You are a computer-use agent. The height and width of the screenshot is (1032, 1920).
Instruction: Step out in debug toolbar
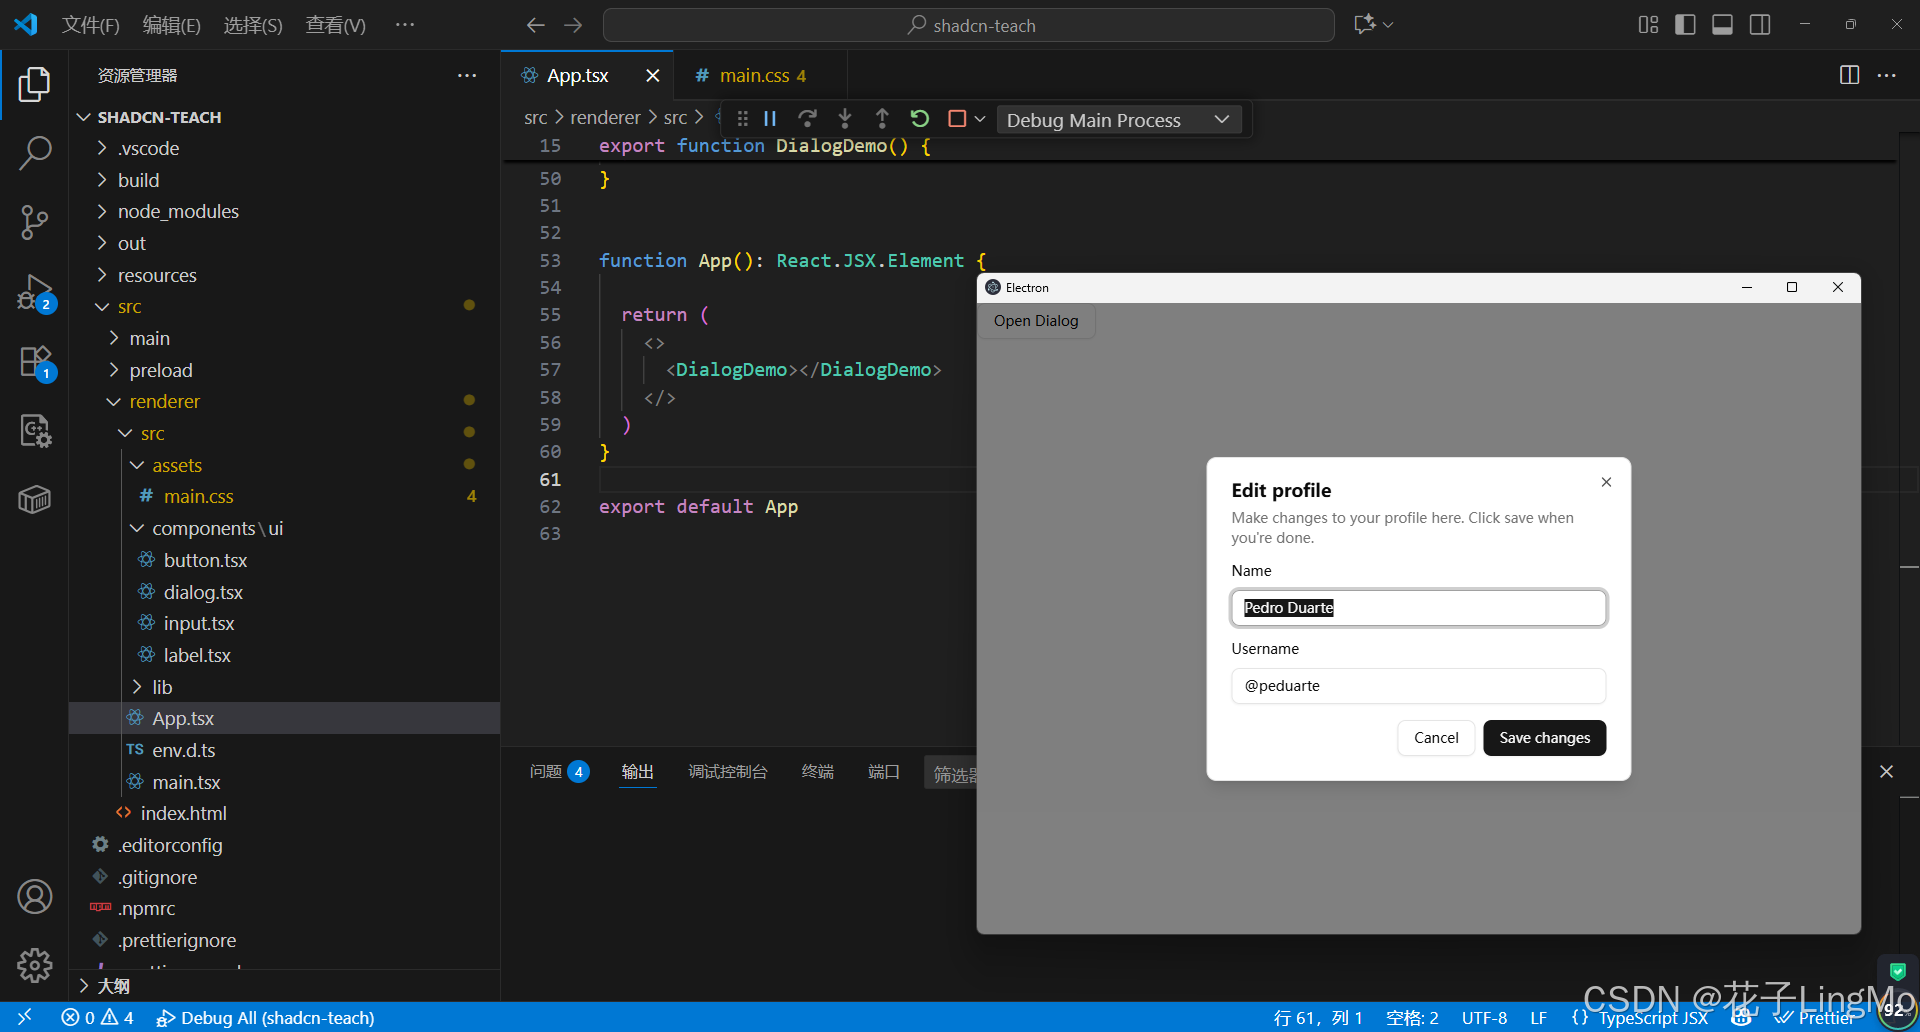click(882, 119)
